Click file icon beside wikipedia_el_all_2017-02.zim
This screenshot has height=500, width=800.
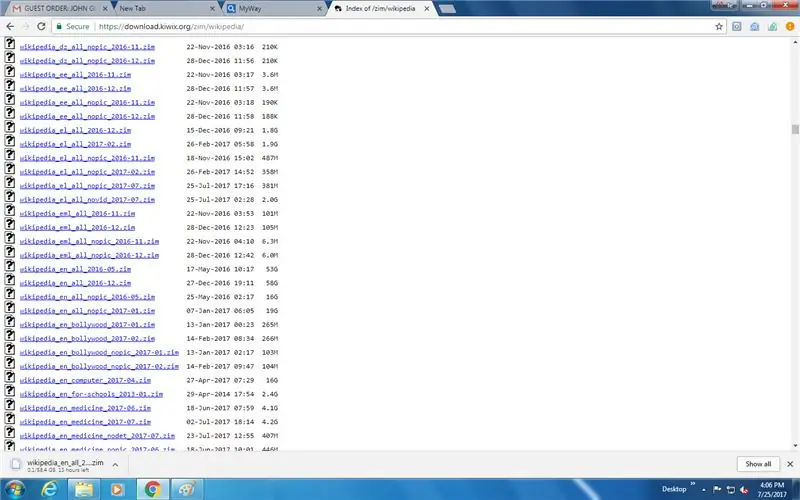pyautogui.click(x=9, y=141)
